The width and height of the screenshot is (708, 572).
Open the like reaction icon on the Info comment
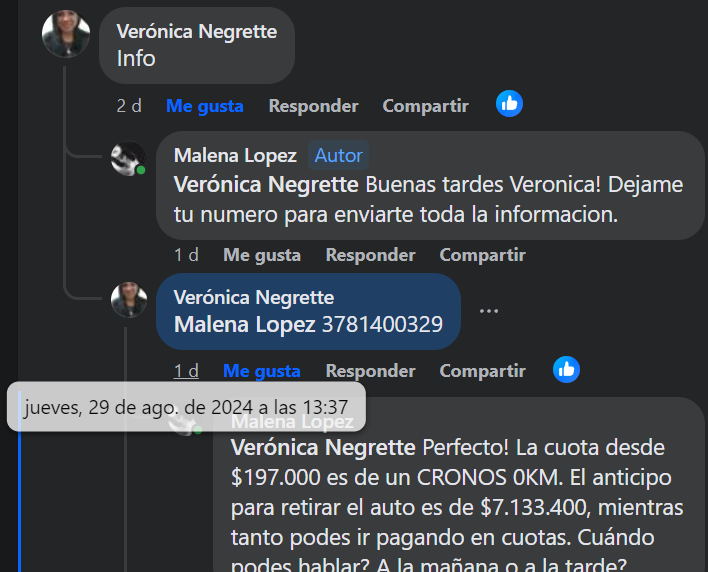(x=509, y=104)
